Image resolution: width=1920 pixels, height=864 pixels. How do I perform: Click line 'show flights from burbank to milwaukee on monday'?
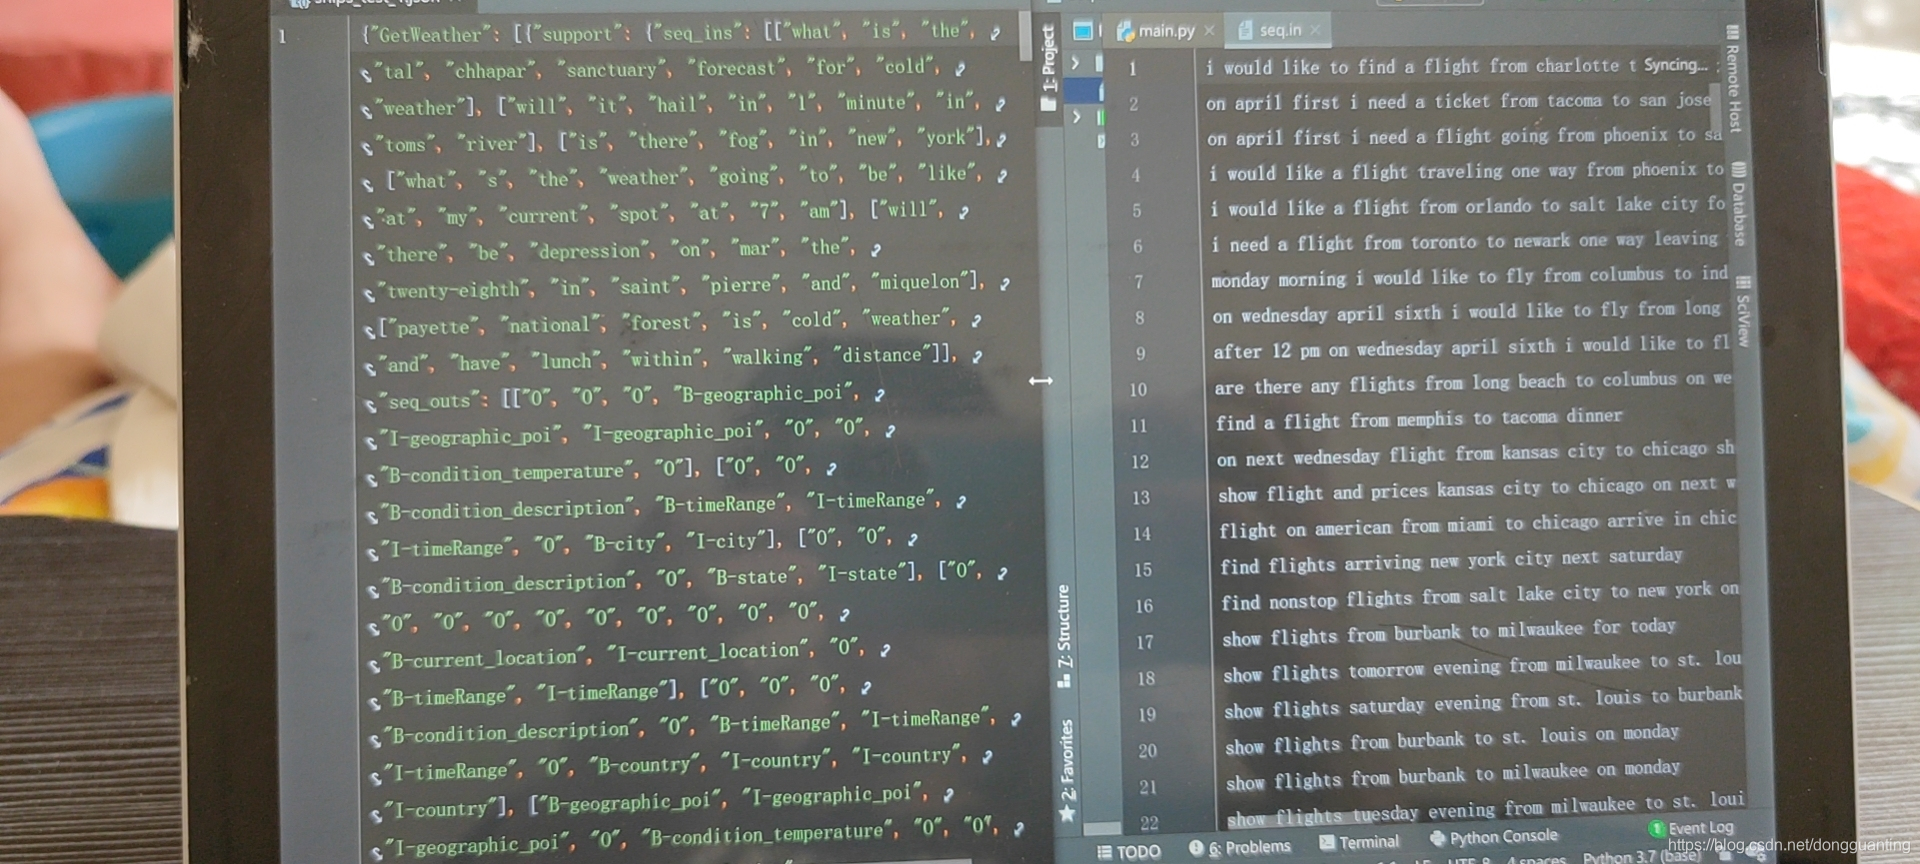coord(1452,775)
